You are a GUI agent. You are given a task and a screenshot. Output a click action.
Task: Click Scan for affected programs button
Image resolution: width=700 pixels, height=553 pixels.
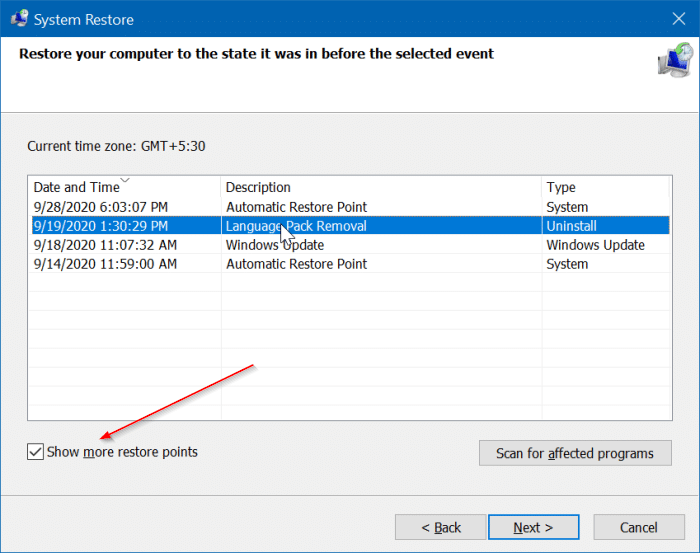pyautogui.click(x=575, y=453)
